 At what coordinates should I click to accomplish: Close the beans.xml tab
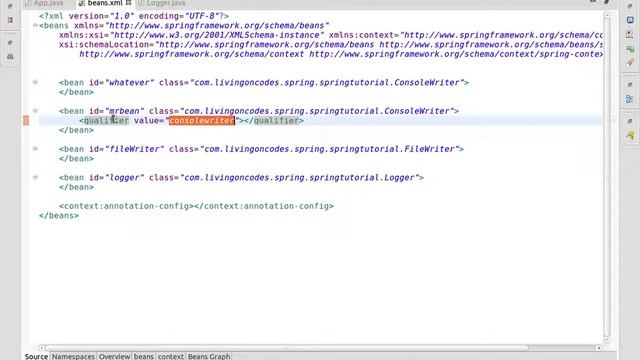click(x=129, y=3)
